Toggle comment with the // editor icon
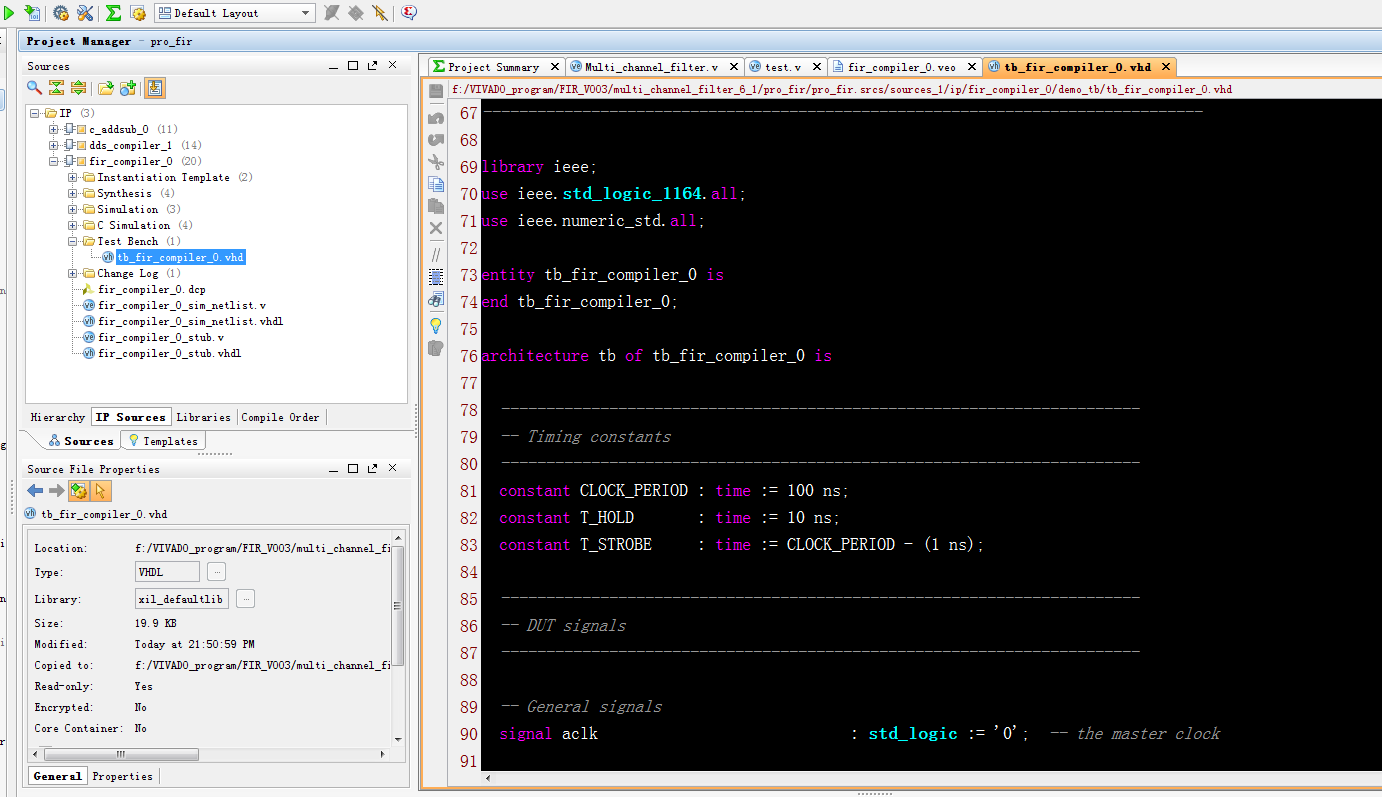 [x=436, y=254]
